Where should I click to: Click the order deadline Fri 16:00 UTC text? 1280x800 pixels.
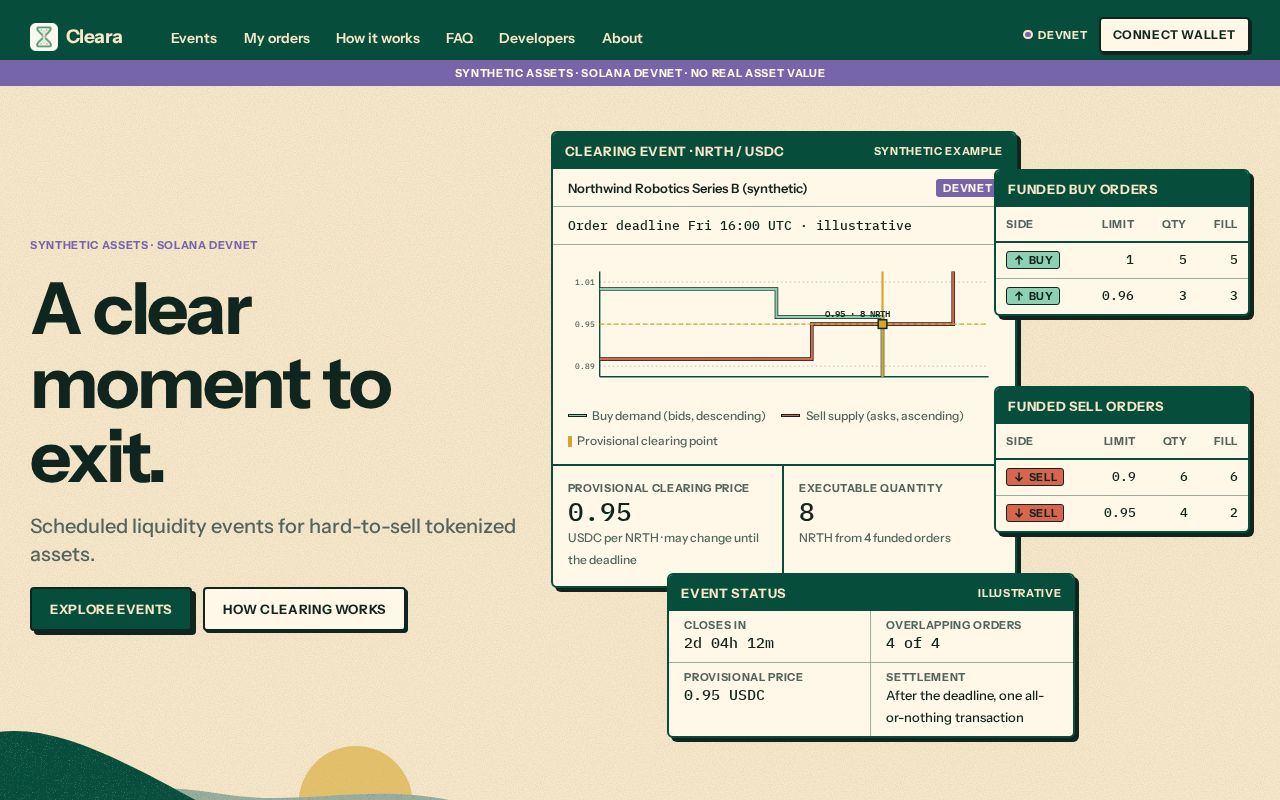coord(739,226)
